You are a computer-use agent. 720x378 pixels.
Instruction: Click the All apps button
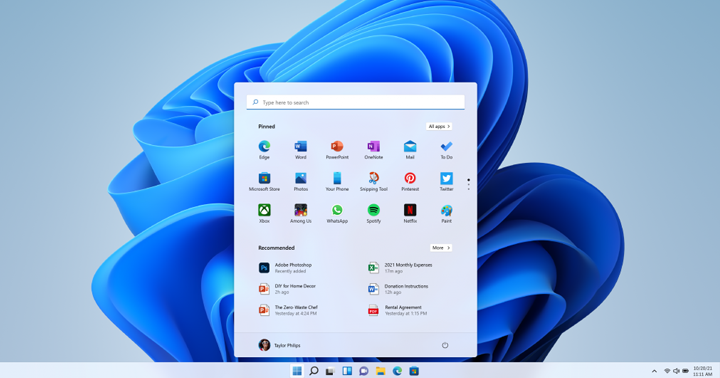pyautogui.click(x=439, y=126)
